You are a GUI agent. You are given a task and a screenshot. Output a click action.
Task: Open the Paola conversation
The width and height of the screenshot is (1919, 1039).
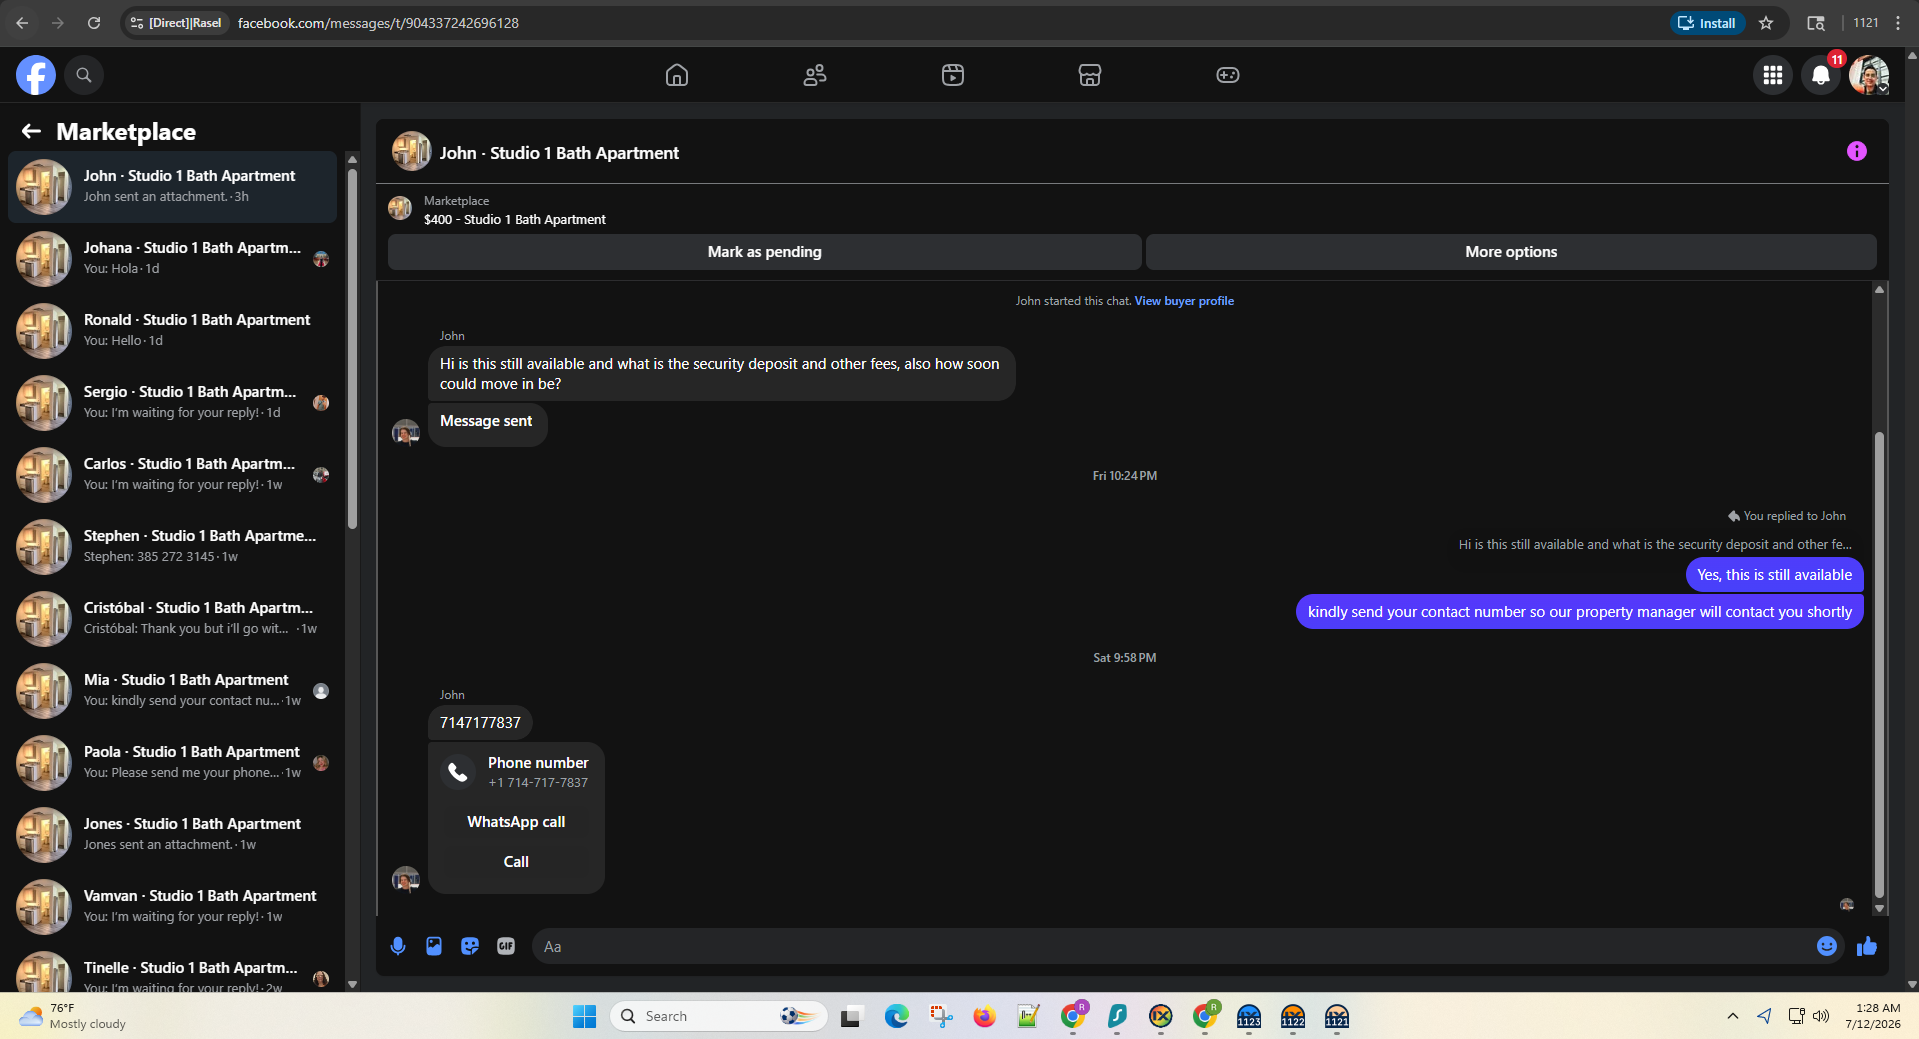pyautogui.click(x=172, y=763)
